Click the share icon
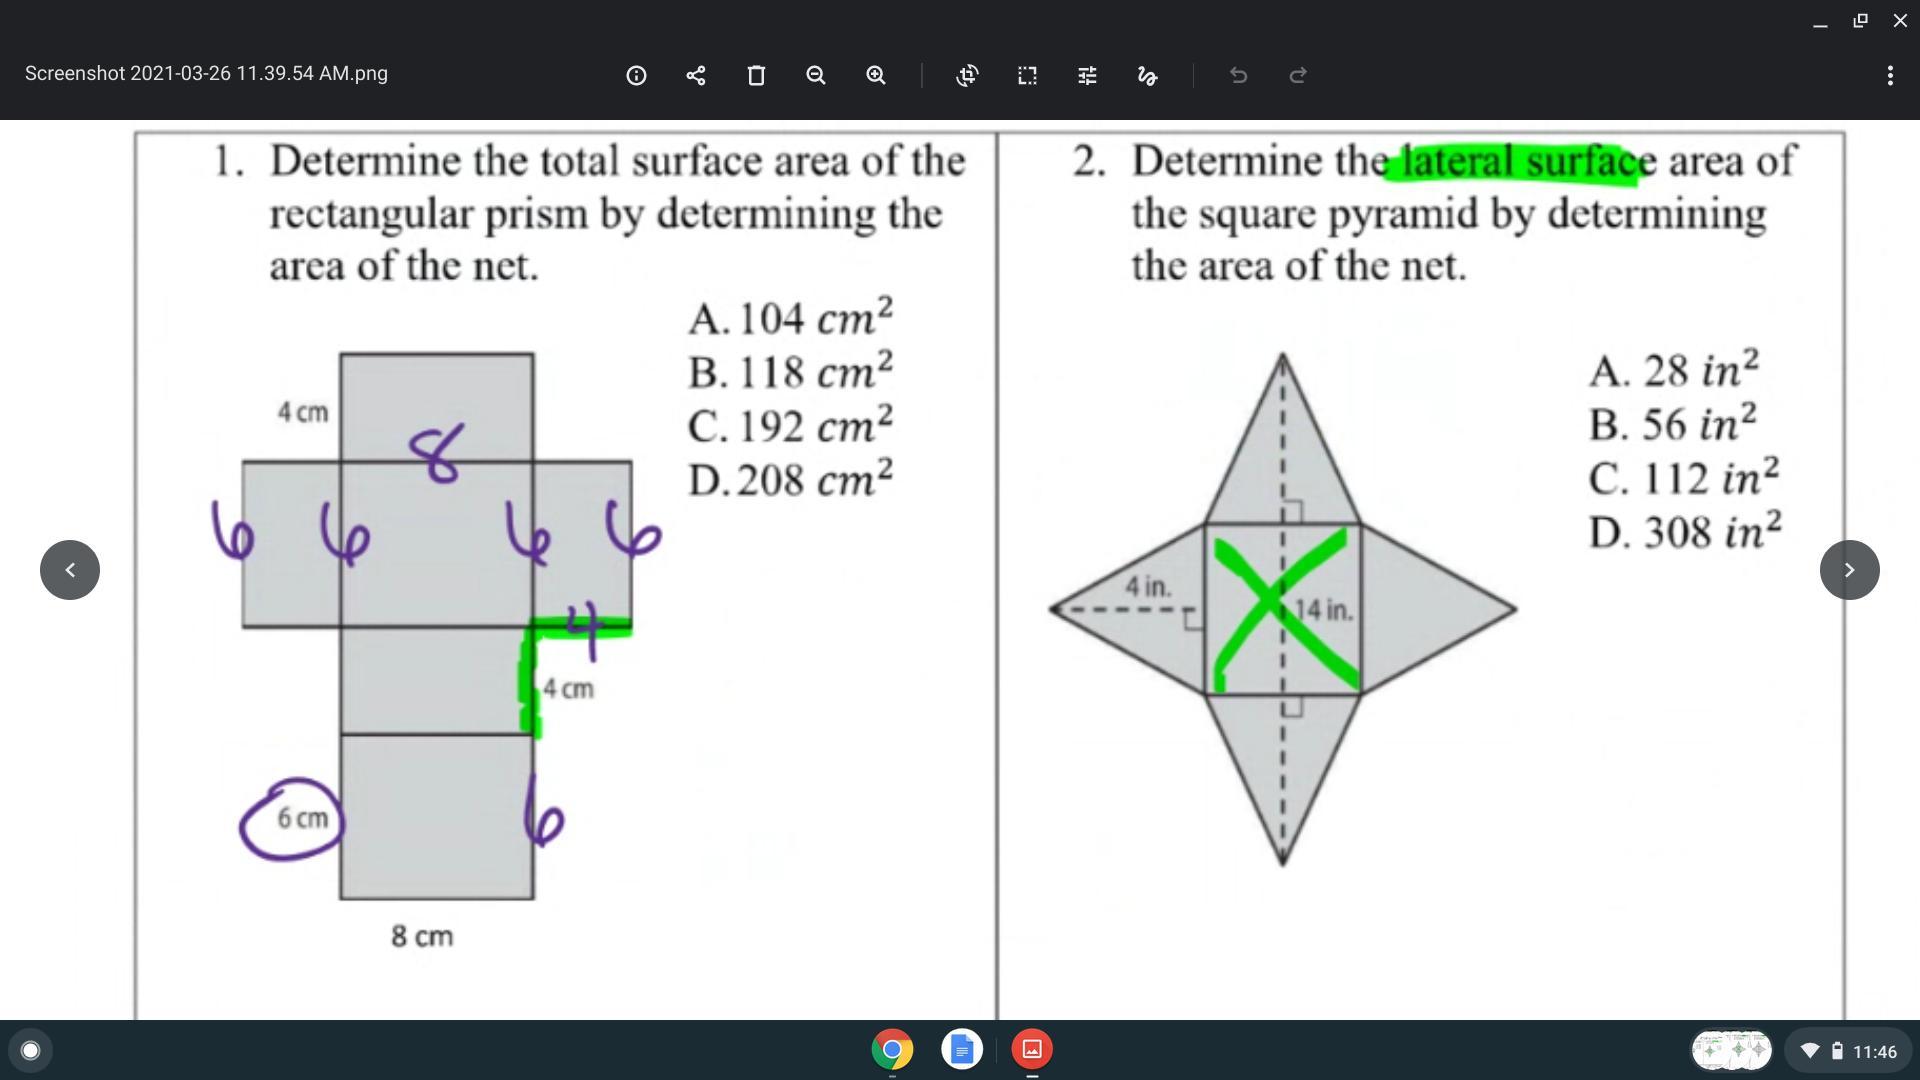This screenshot has height=1080, width=1920. click(696, 75)
